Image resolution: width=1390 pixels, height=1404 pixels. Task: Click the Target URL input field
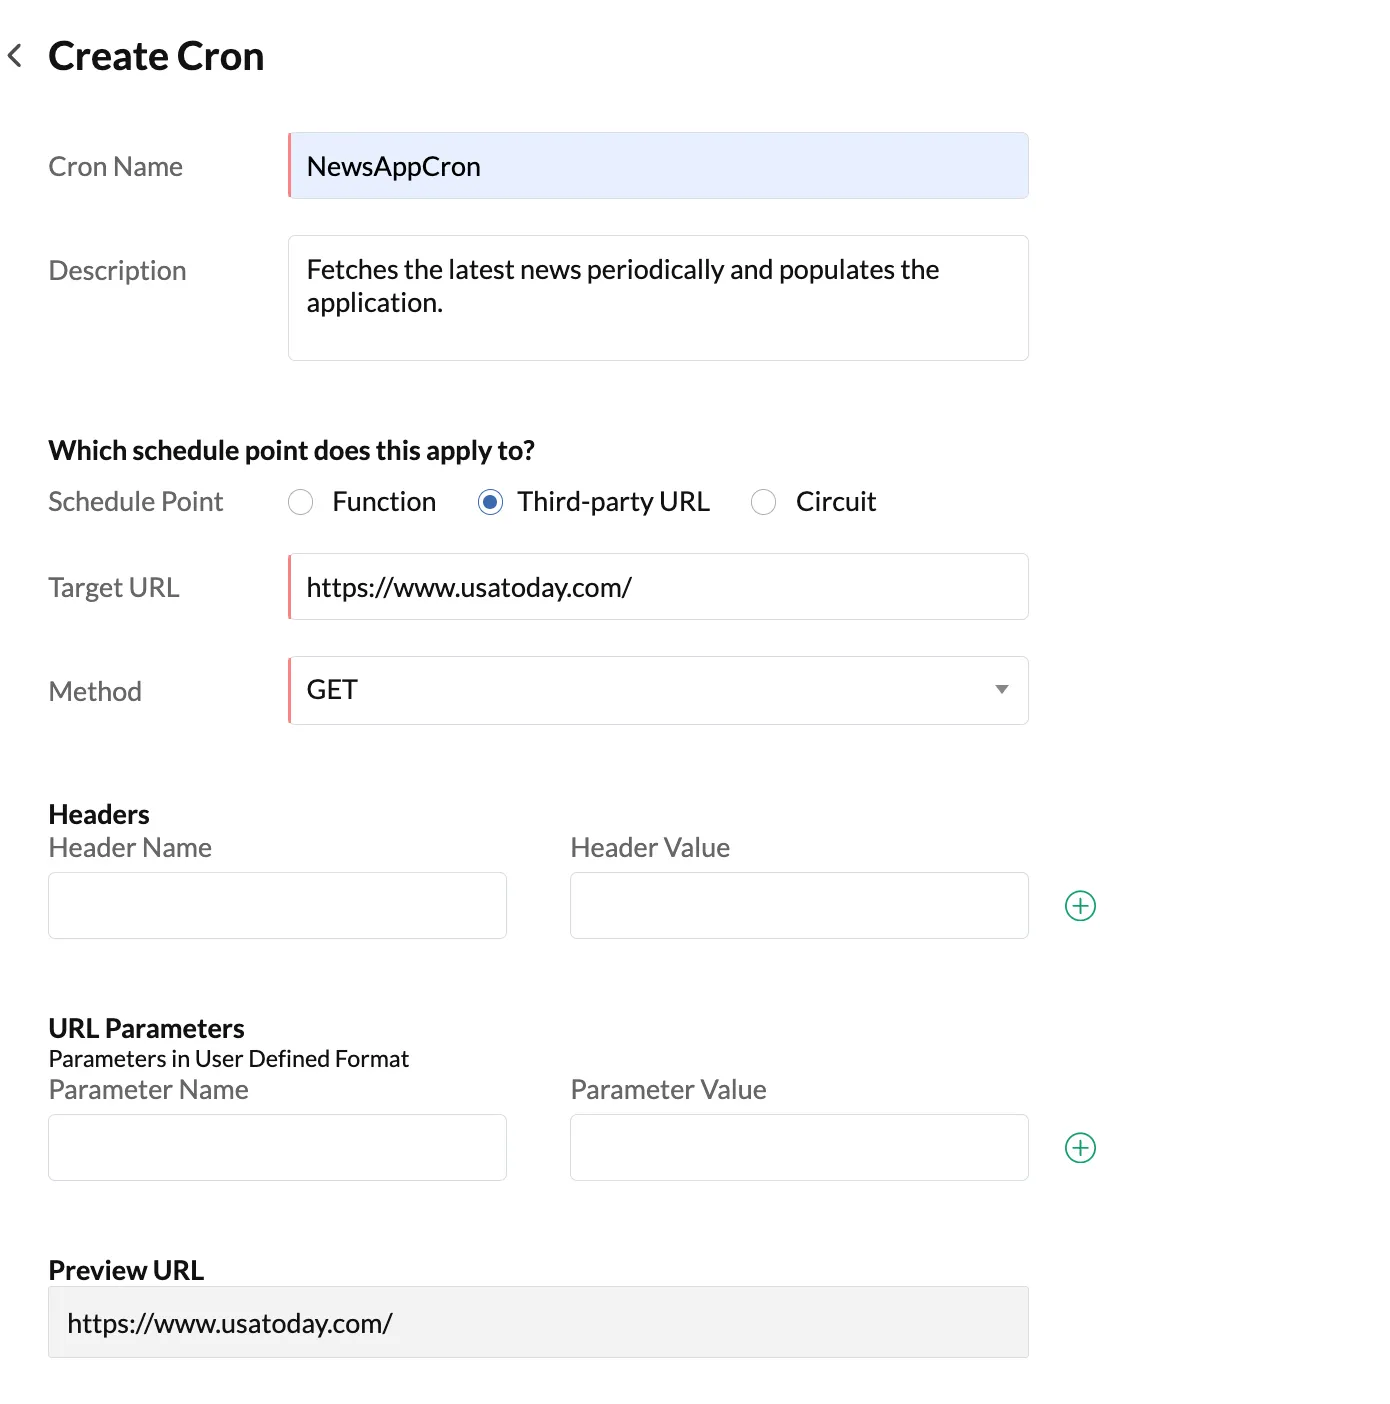tap(658, 587)
